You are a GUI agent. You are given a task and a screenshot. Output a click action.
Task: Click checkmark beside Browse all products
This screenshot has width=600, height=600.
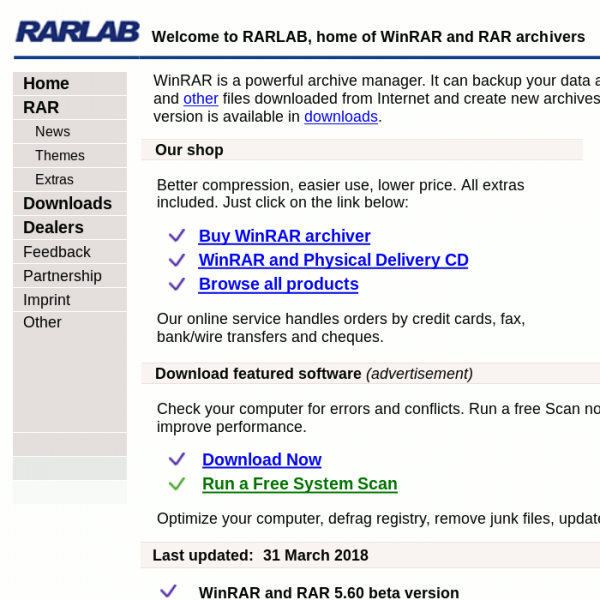click(x=177, y=284)
